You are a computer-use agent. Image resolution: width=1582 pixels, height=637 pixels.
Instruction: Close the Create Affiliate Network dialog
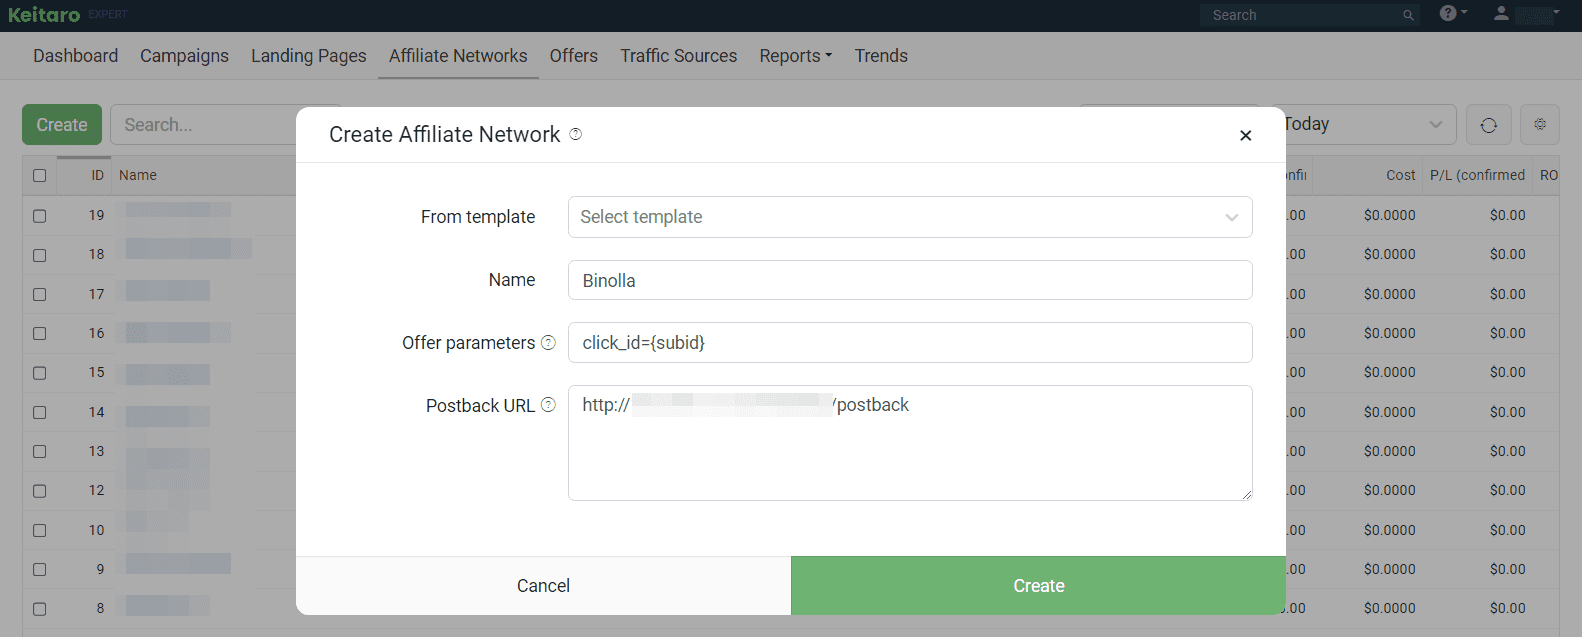pos(1245,135)
